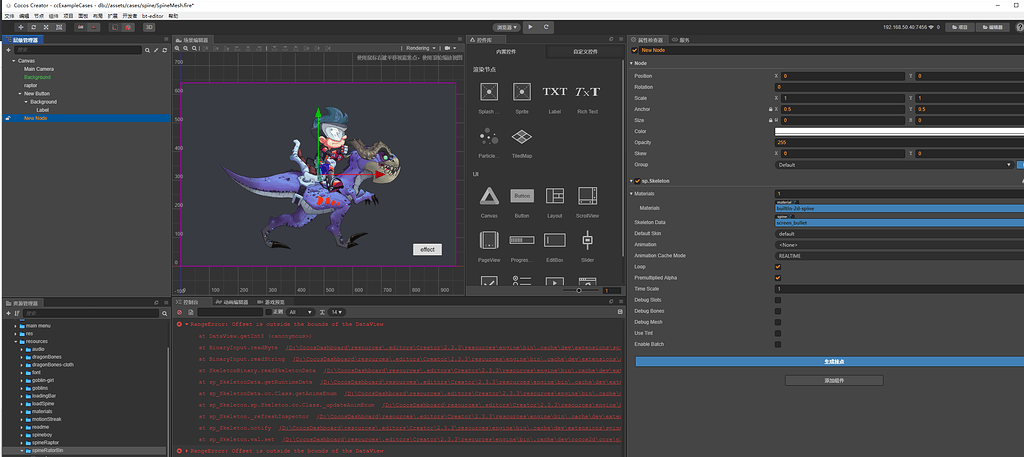This screenshot has width=1024, height=457.
Task: Click the 添加组件 button
Action: 834,381
